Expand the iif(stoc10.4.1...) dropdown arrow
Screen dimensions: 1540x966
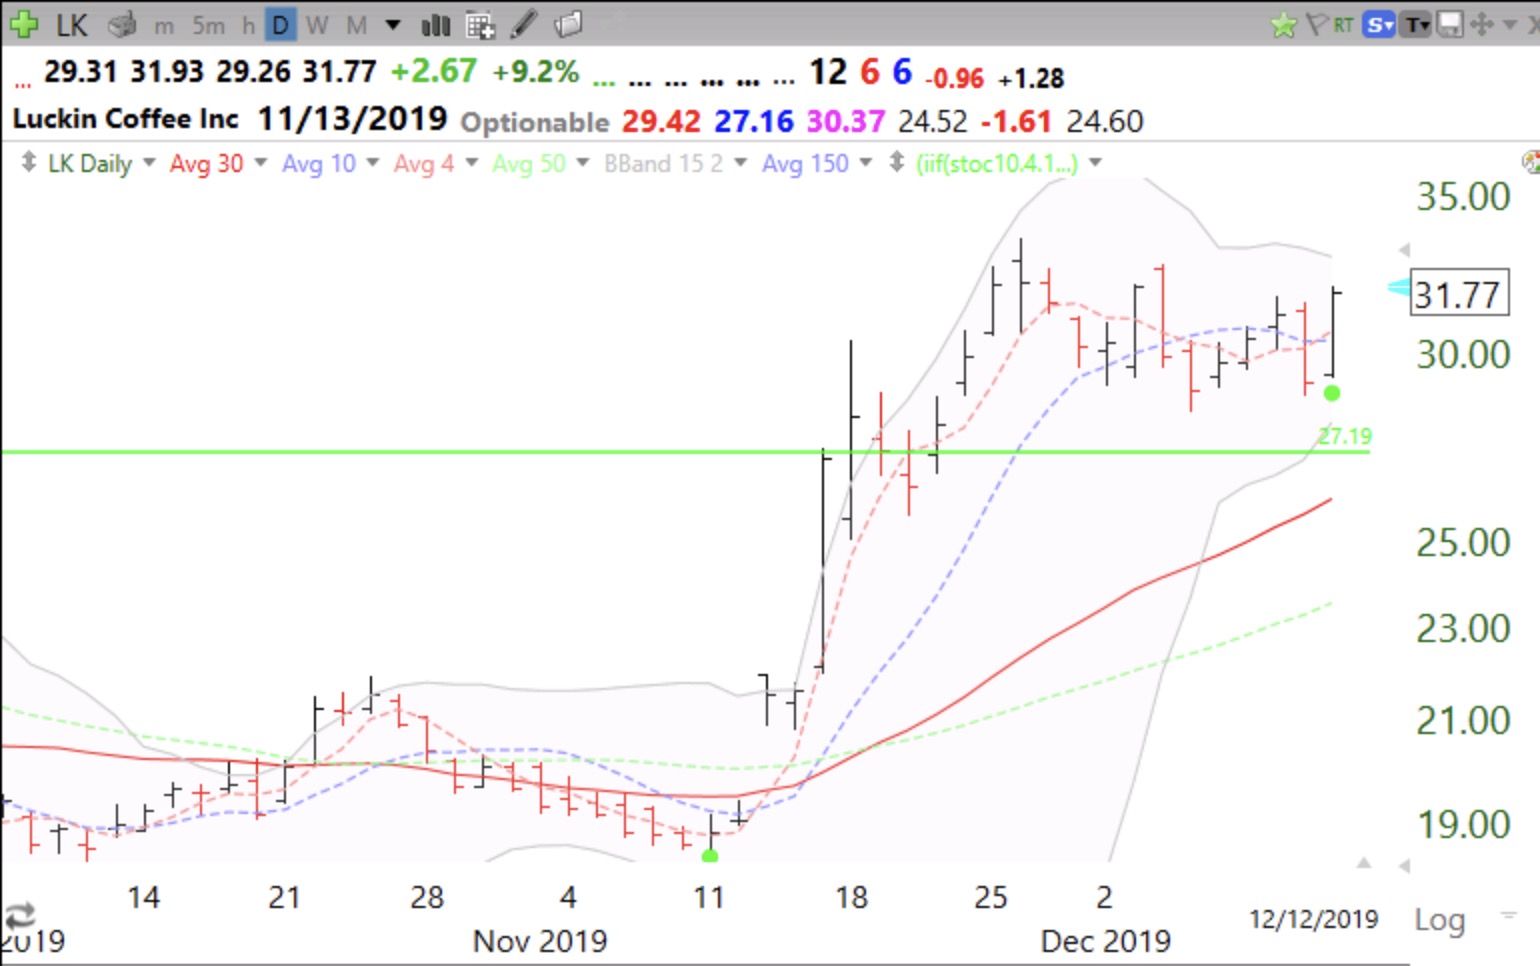[x=1096, y=162]
